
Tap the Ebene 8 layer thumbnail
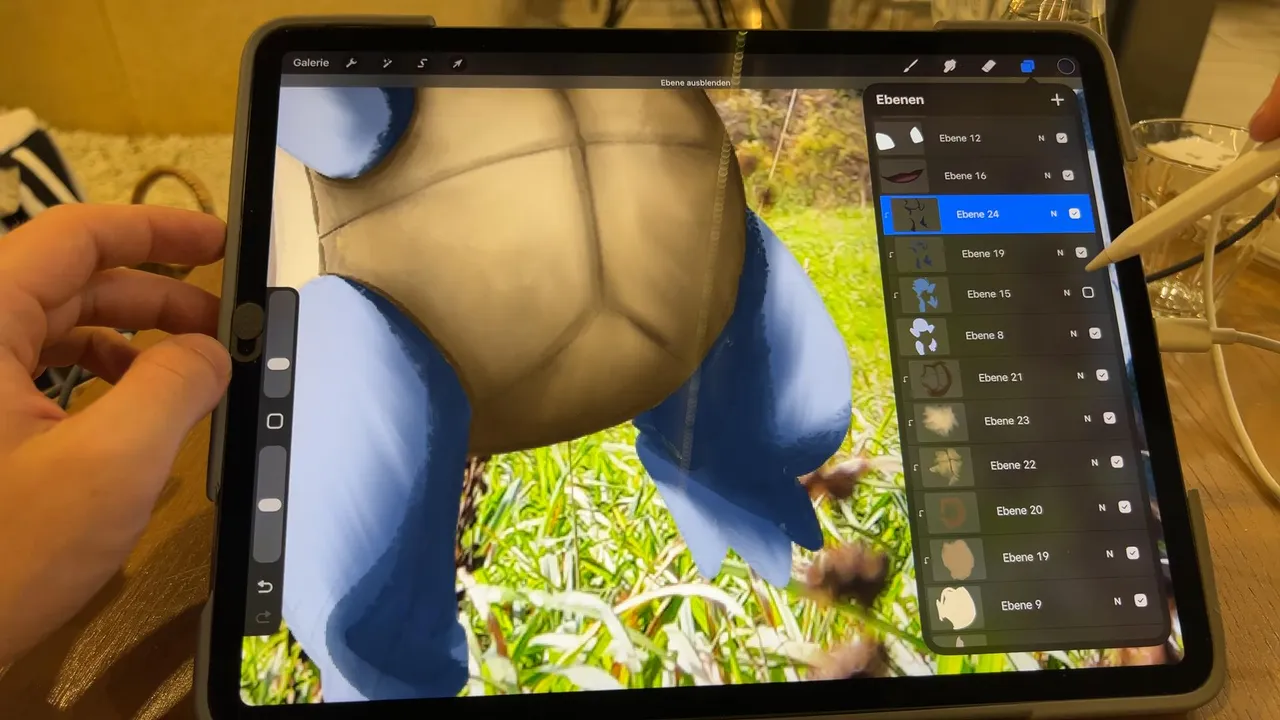[x=923, y=336]
